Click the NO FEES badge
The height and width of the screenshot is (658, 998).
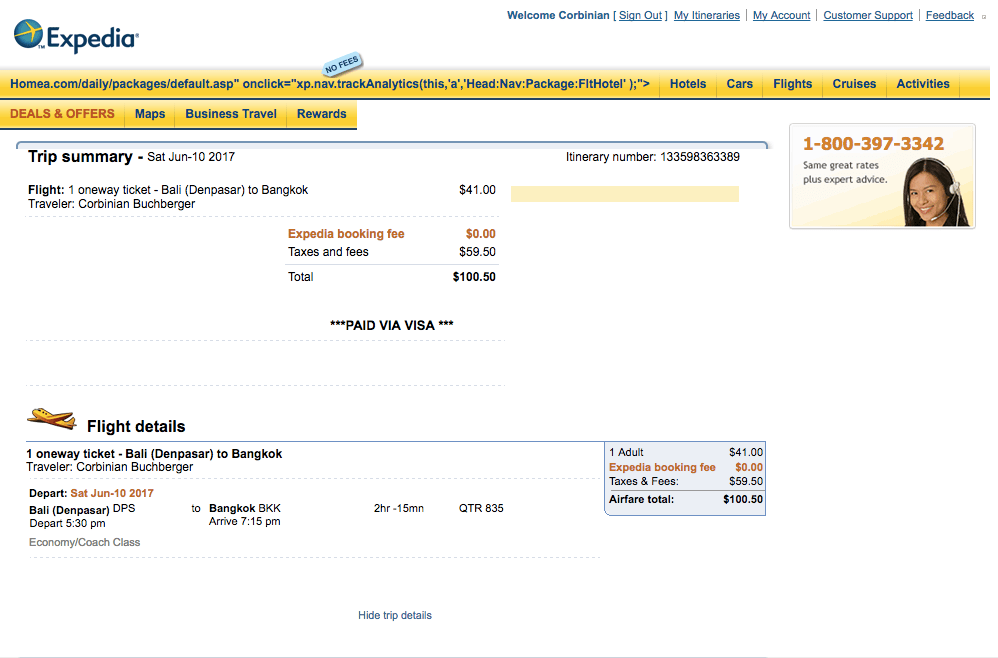point(340,65)
